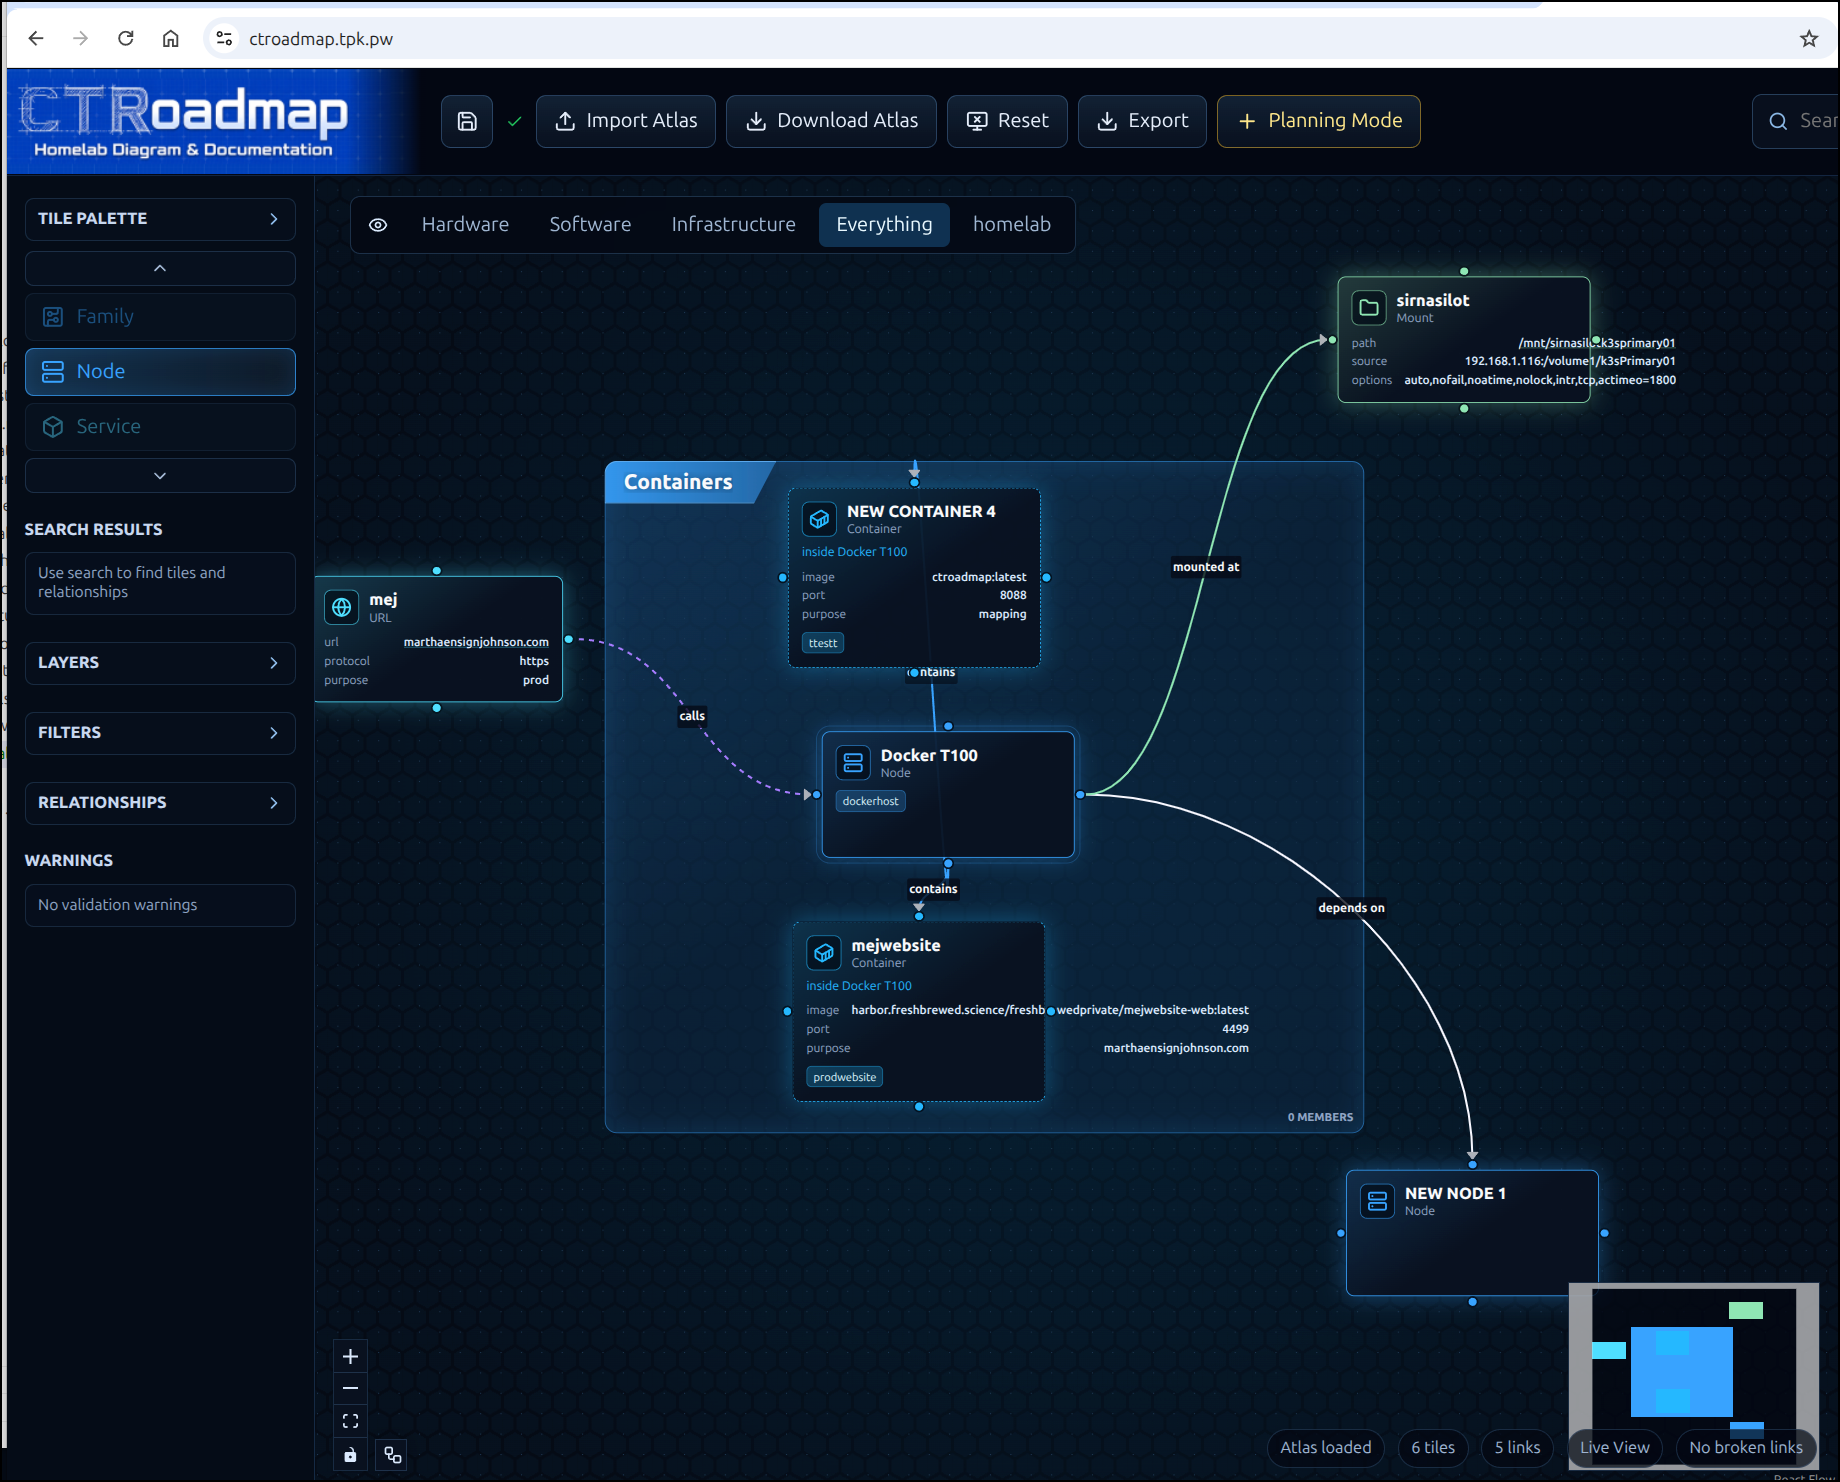
Task: Select the Node tile in palette
Action: (x=160, y=372)
